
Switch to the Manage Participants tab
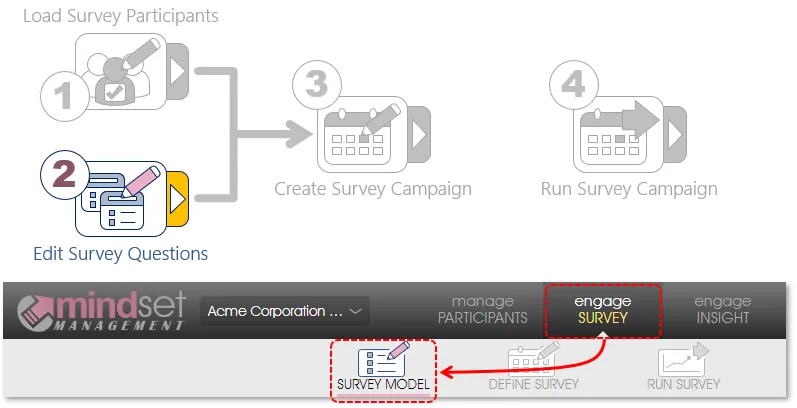pyautogui.click(x=483, y=310)
